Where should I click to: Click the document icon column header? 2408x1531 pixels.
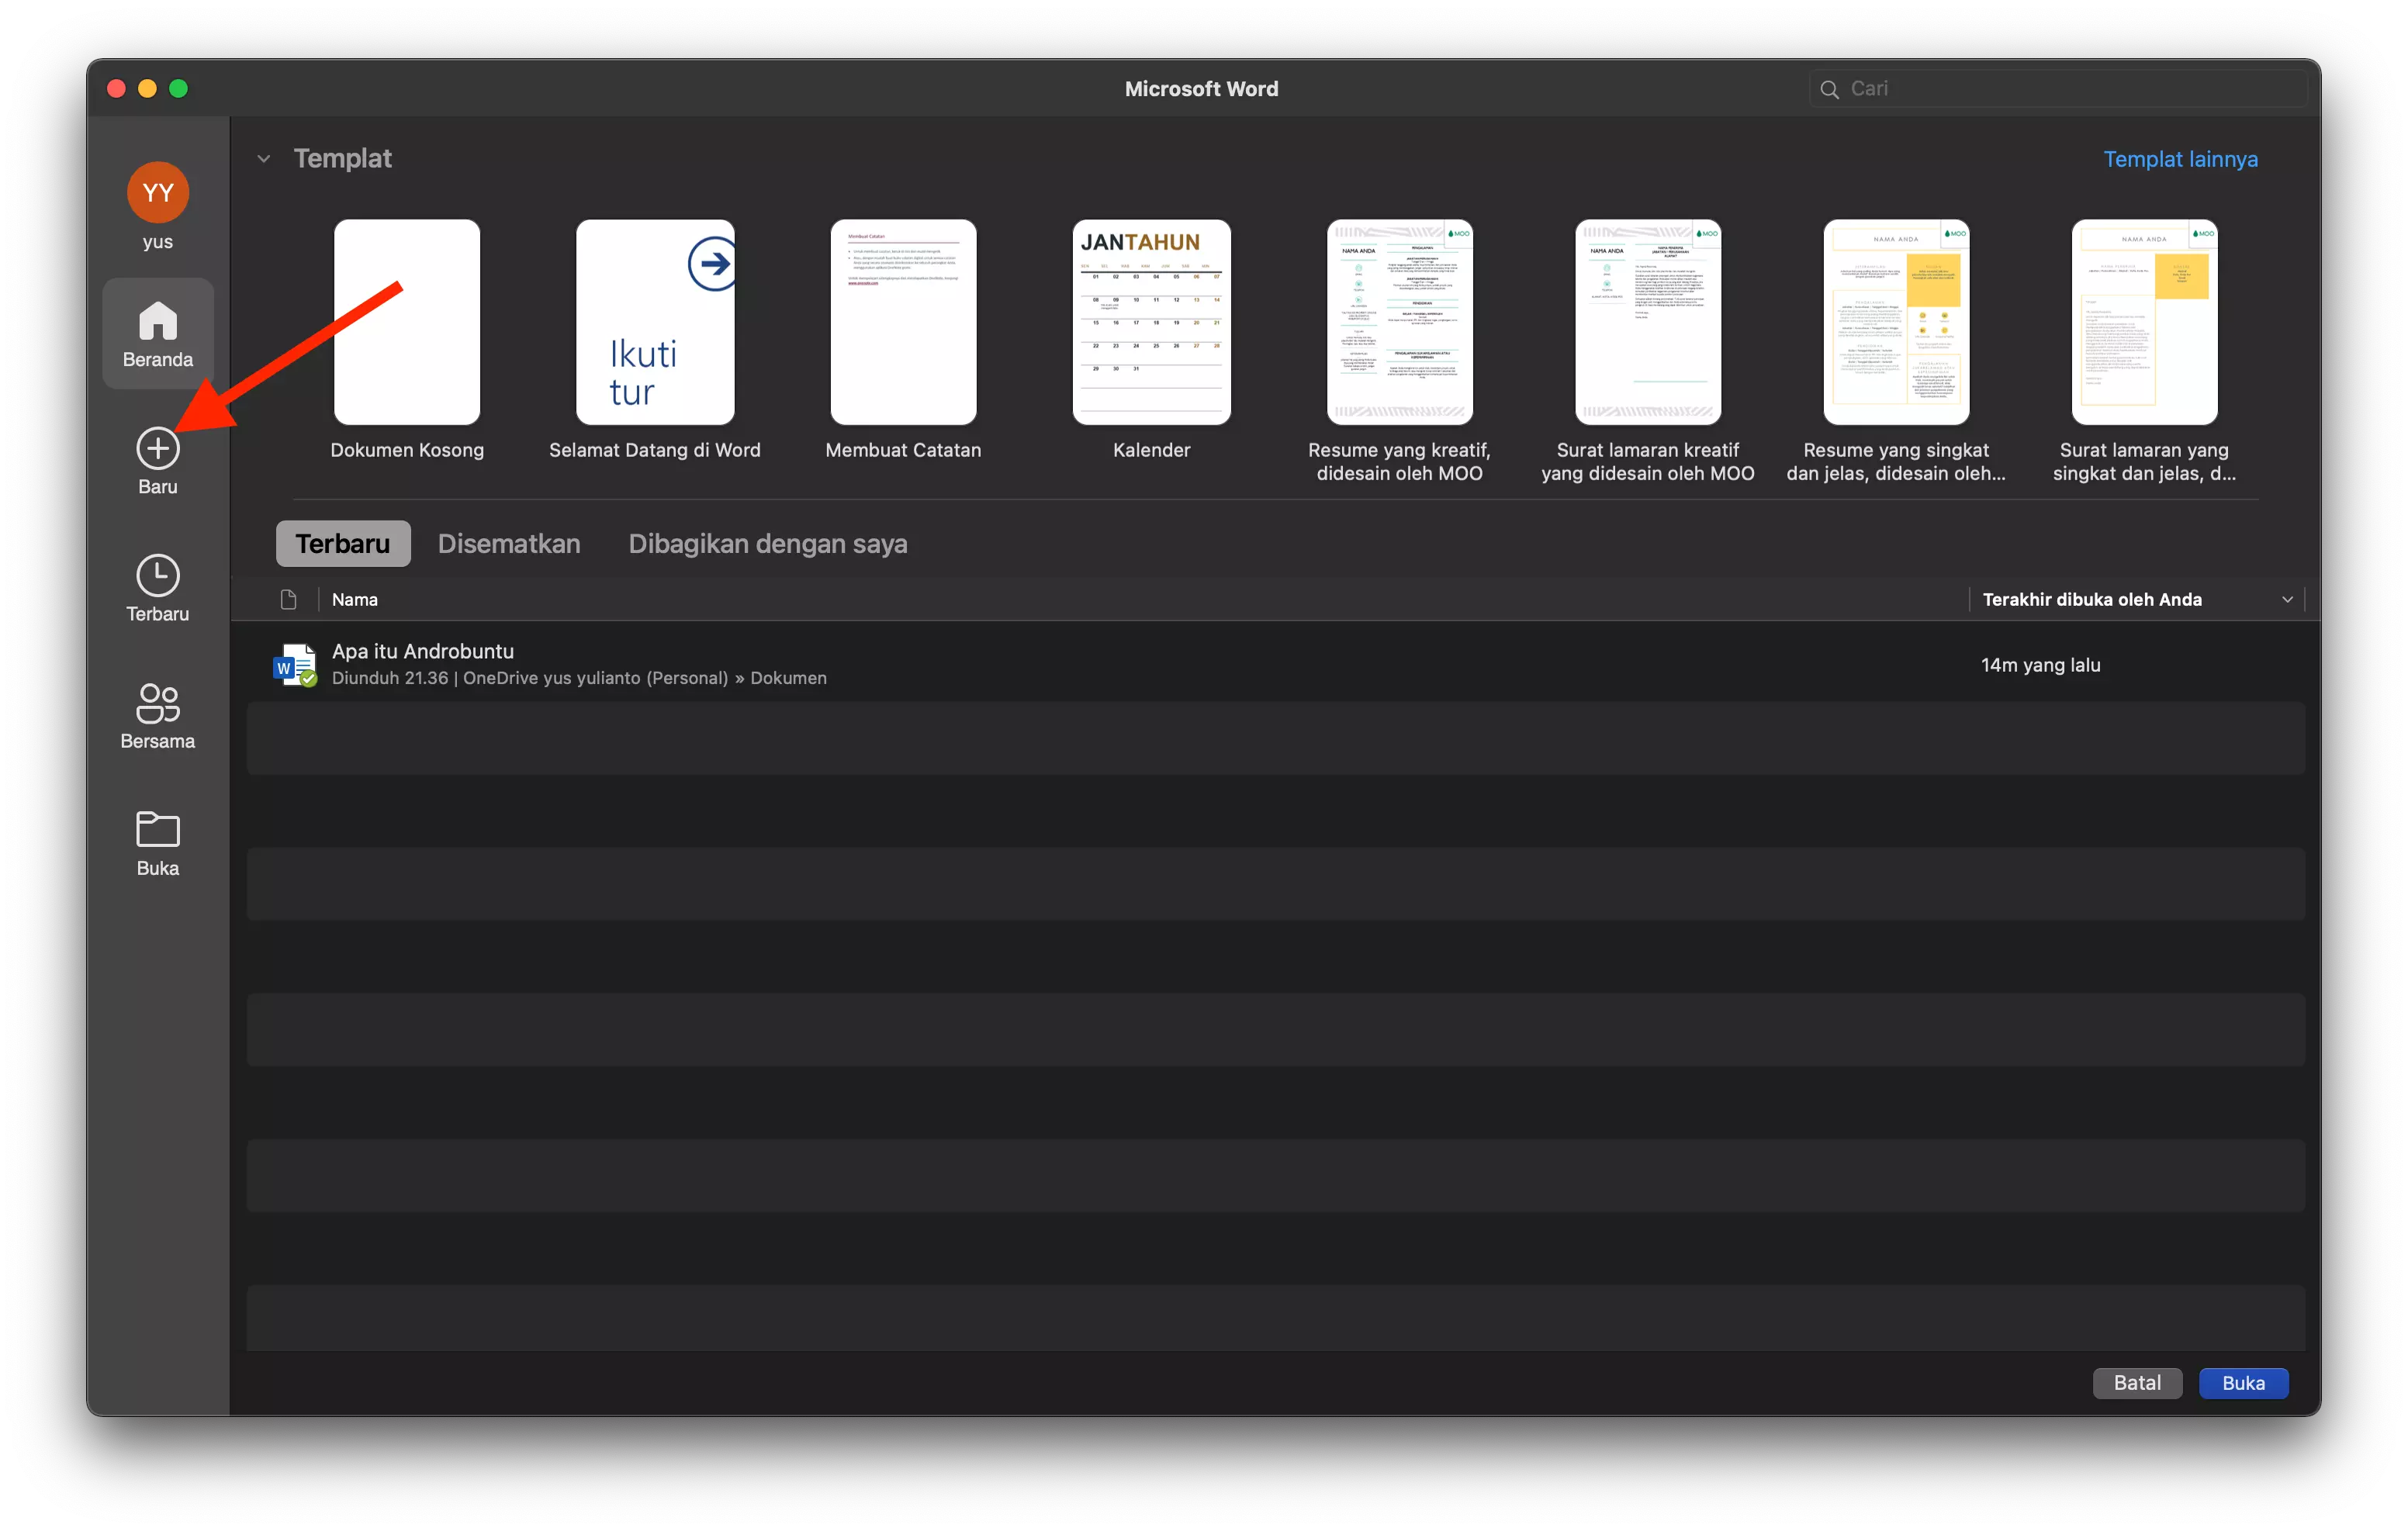coord(289,599)
